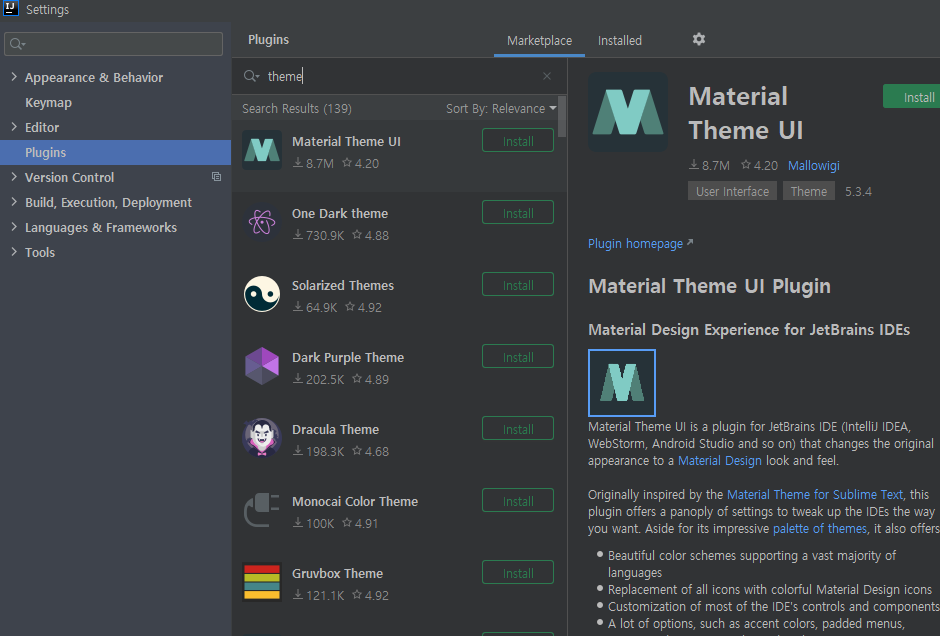
Task: Expand Version Control section
Action: [x=14, y=177]
